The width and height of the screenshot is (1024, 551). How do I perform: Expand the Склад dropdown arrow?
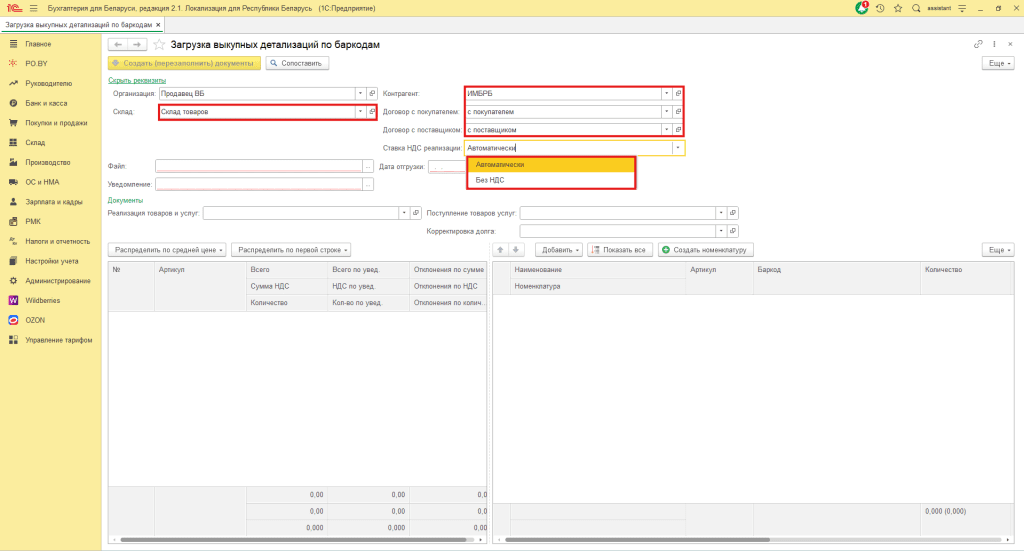point(360,112)
